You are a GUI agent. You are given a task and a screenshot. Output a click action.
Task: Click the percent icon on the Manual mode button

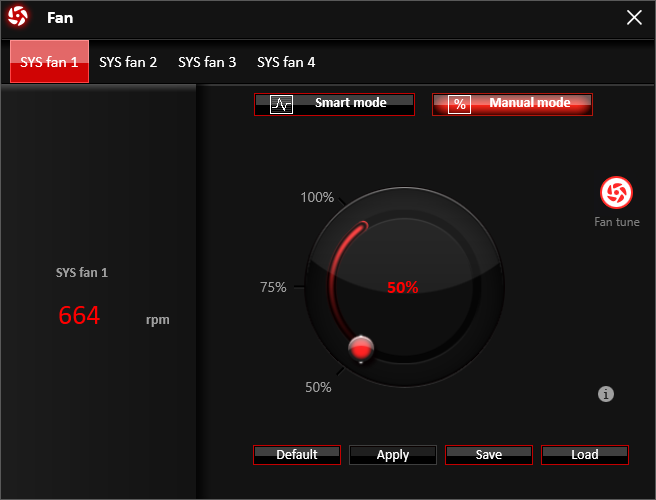coord(459,105)
